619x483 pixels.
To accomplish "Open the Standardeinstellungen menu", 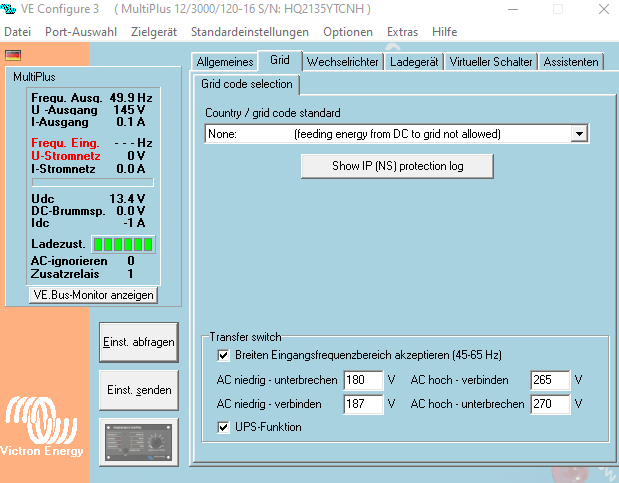I will 249,32.
